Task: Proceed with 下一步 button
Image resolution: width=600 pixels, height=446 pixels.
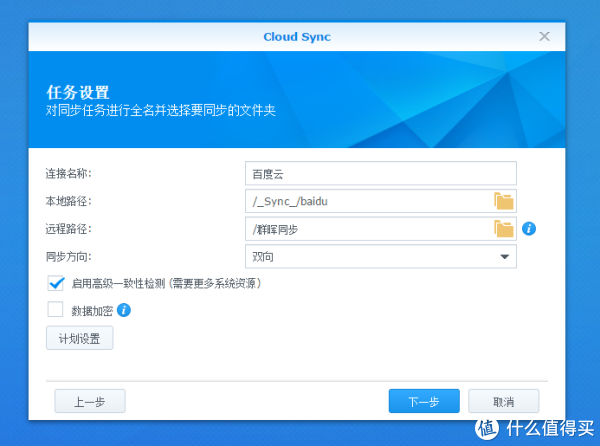Action: 423,401
